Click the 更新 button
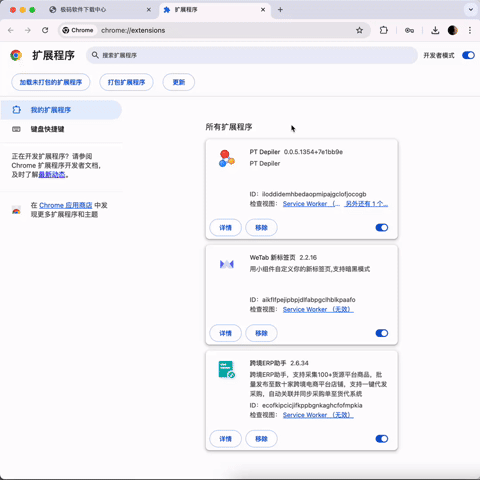This screenshot has width=480, height=480. 179,82
